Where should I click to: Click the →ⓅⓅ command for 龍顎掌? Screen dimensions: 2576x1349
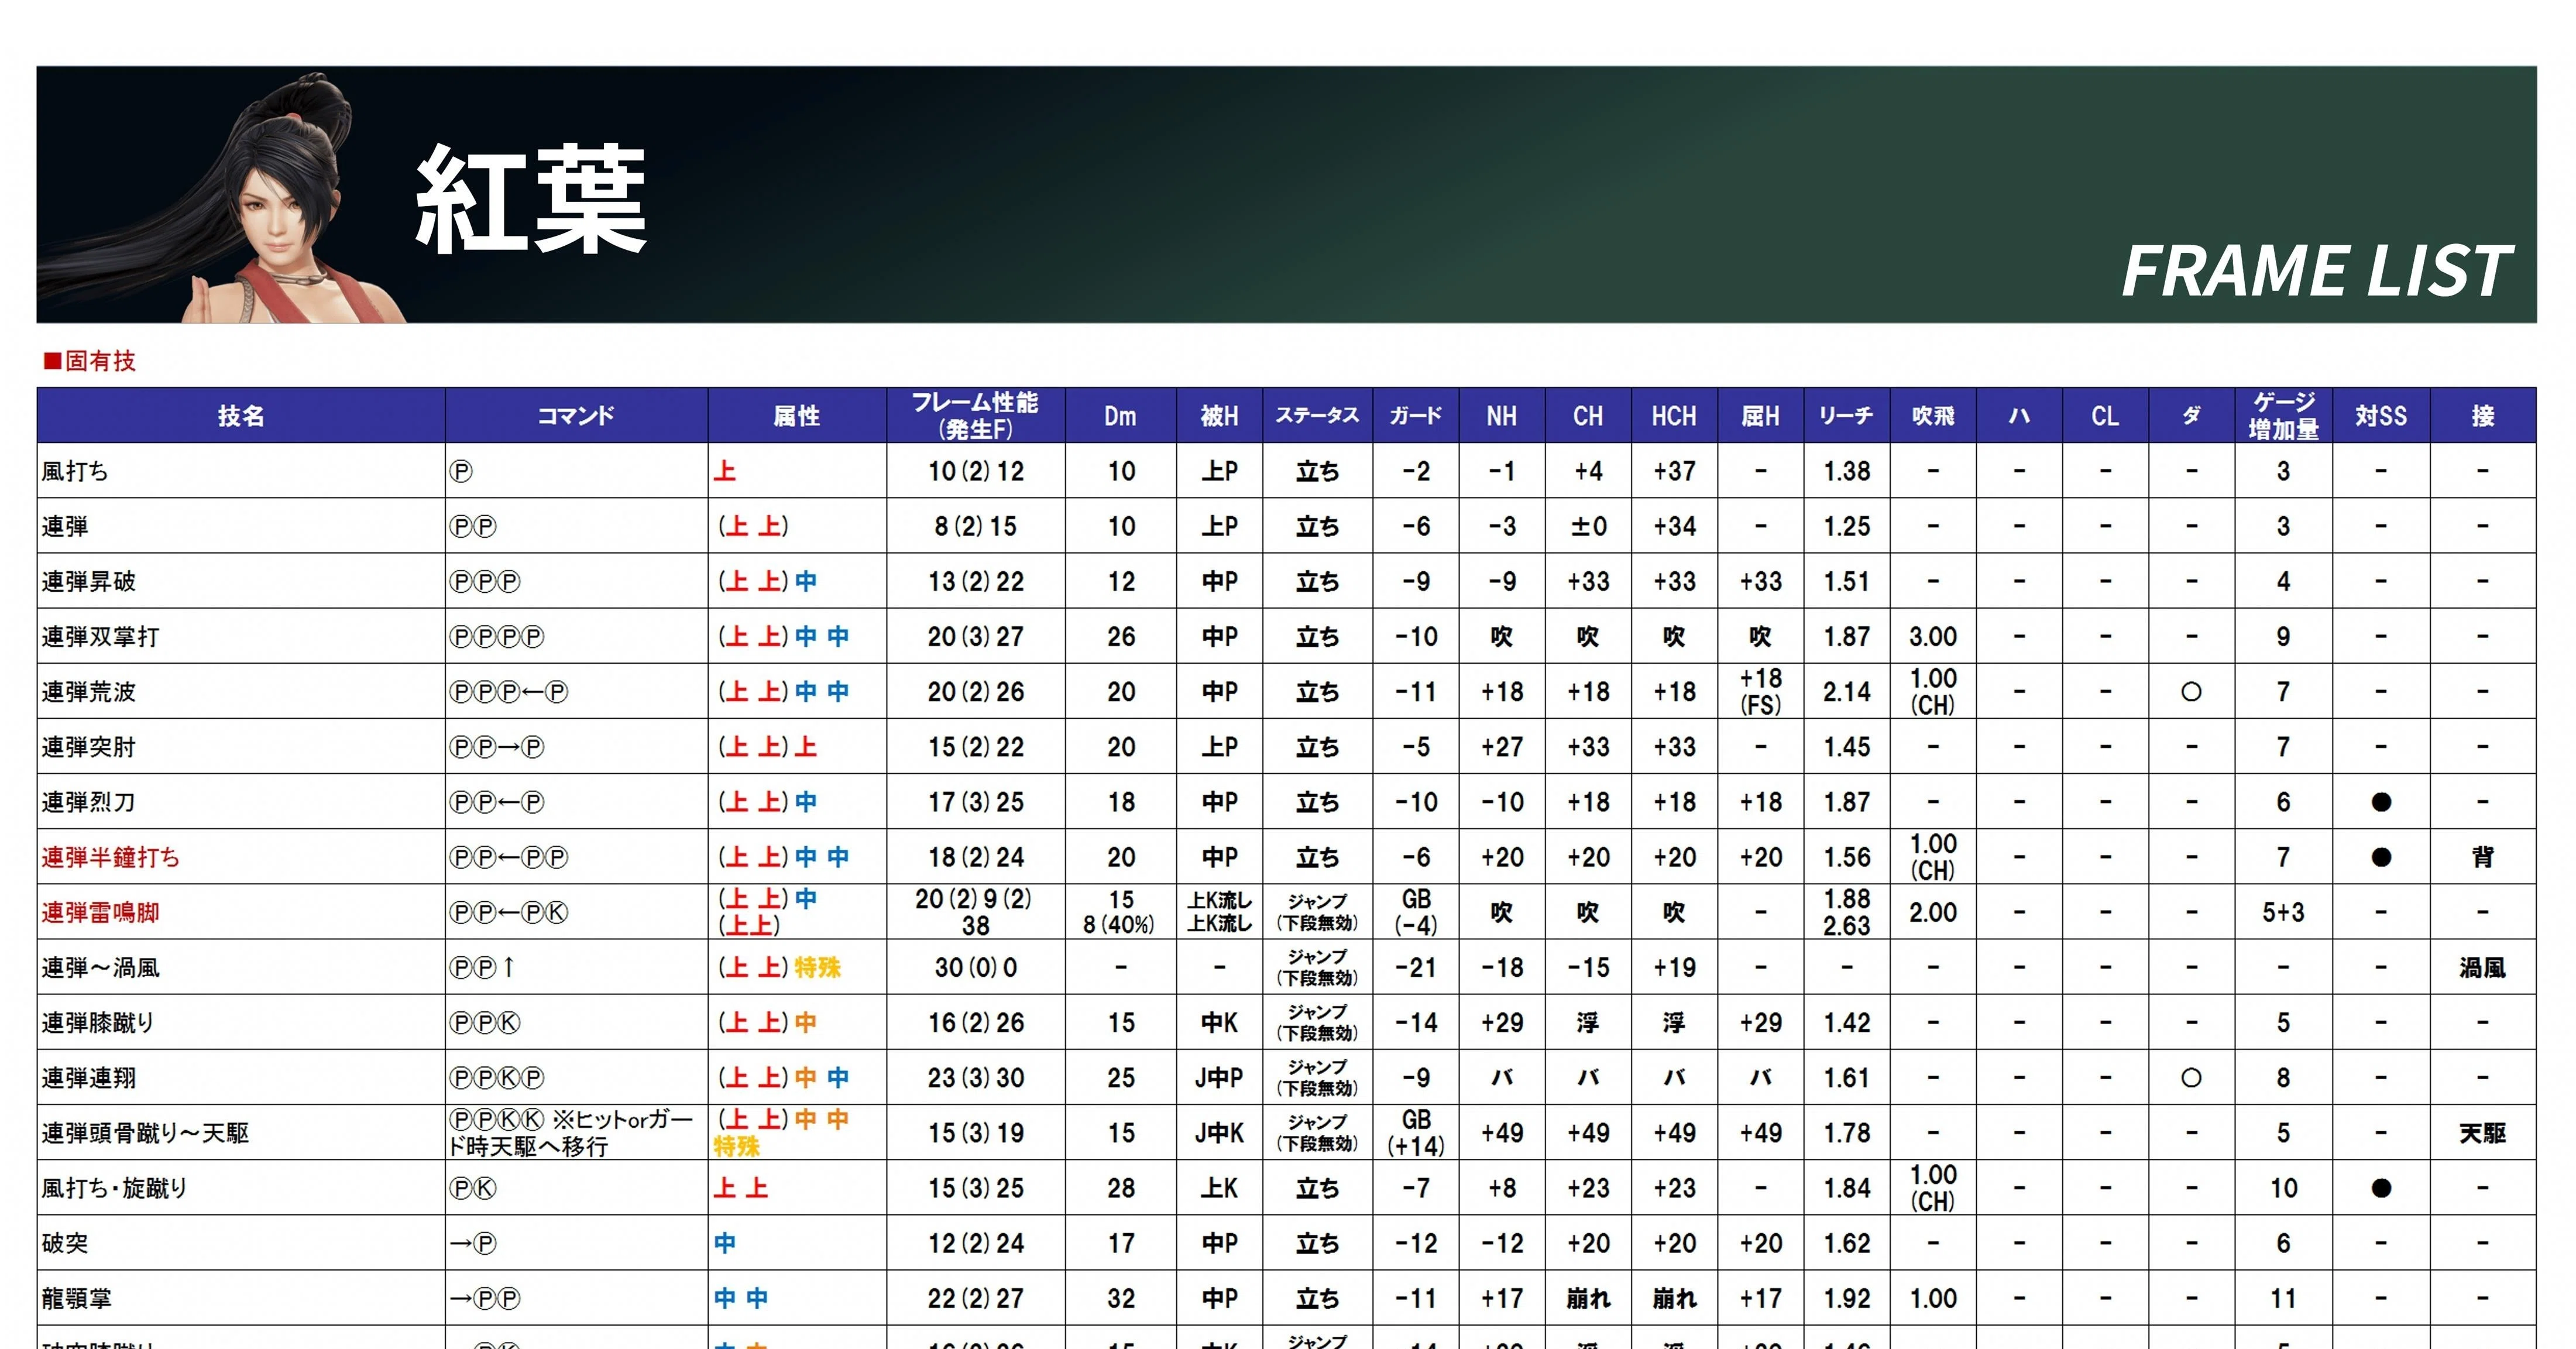(x=485, y=1298)
